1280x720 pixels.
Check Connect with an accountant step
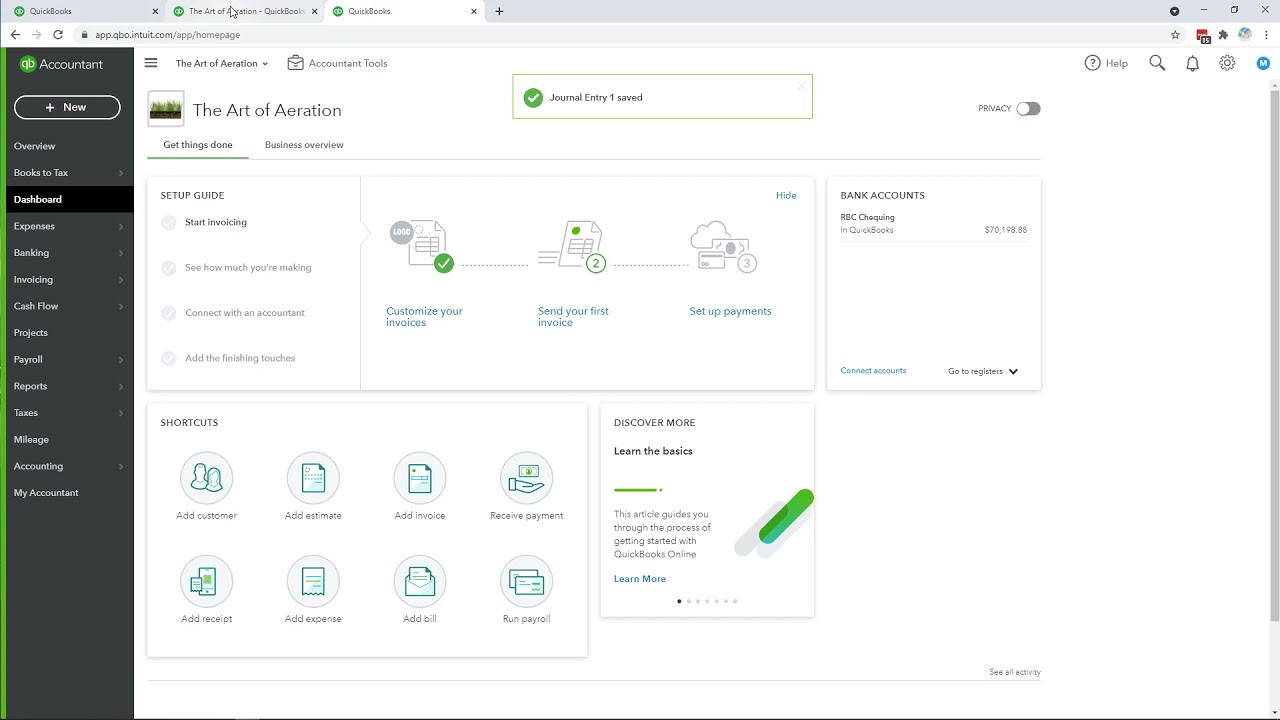[x=169, y=313]
